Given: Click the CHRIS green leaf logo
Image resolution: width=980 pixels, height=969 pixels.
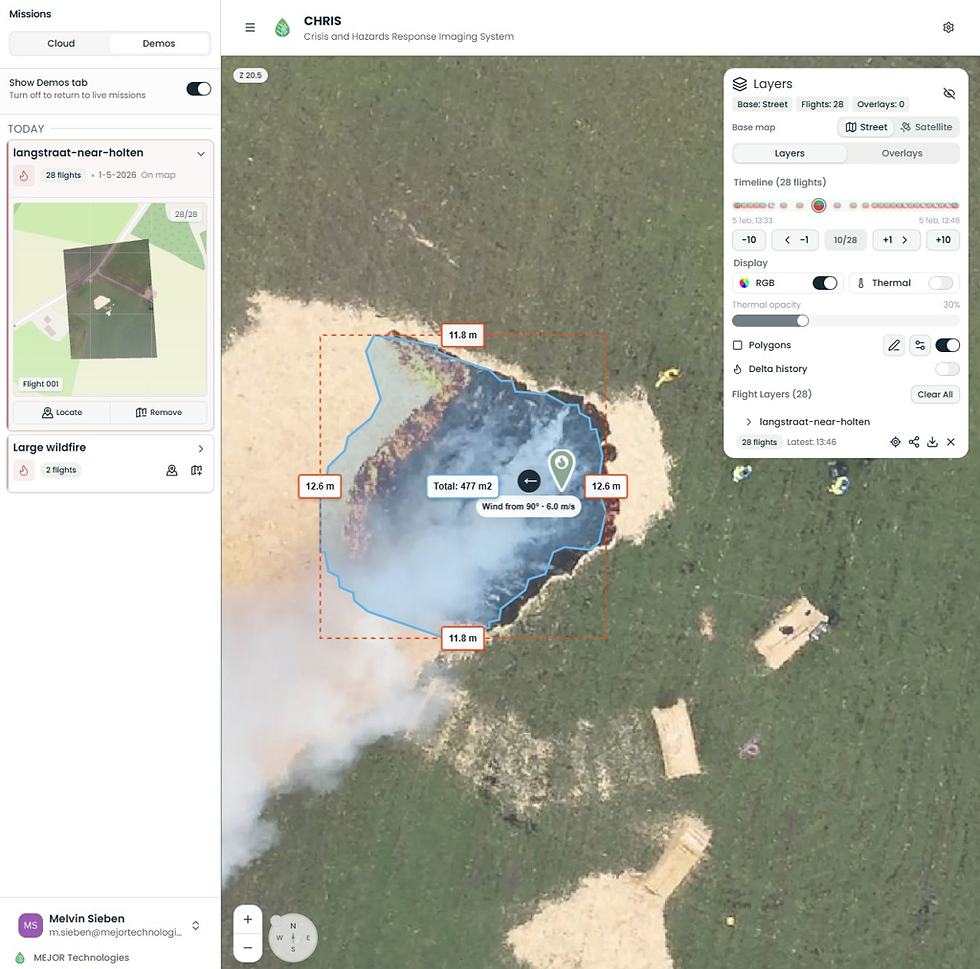Looking at the screenshot, I should [x=282, y=28].
